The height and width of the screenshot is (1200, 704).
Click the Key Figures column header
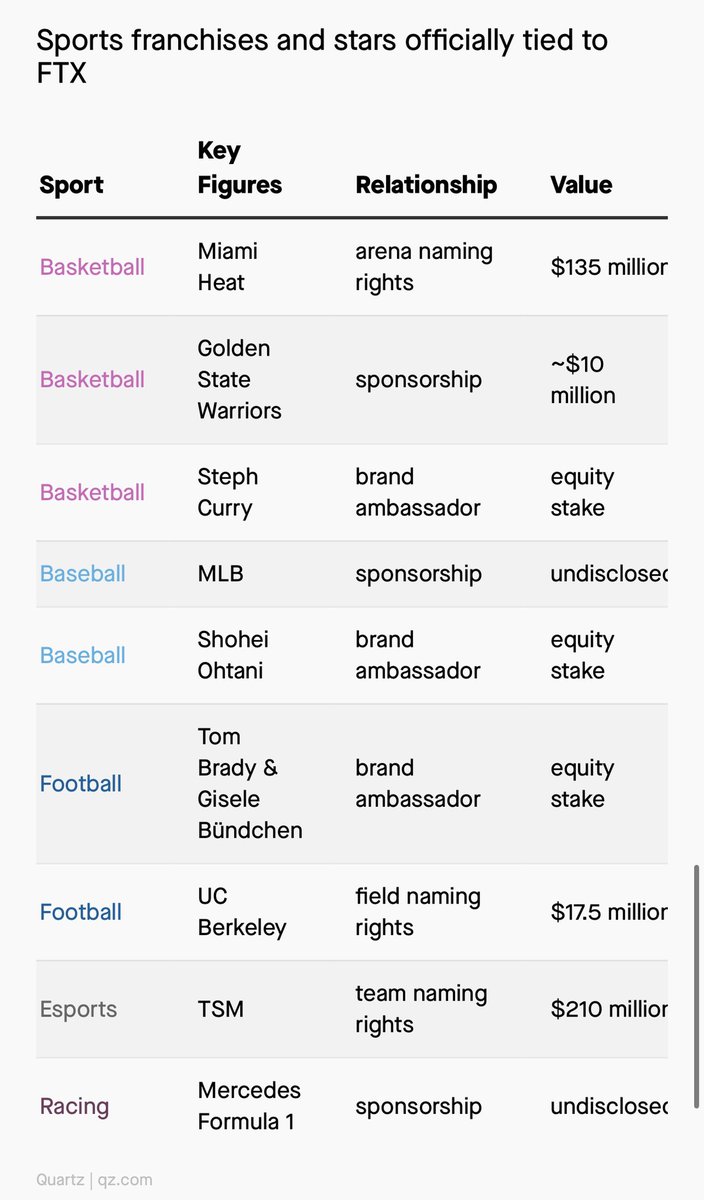pos(240,168)
